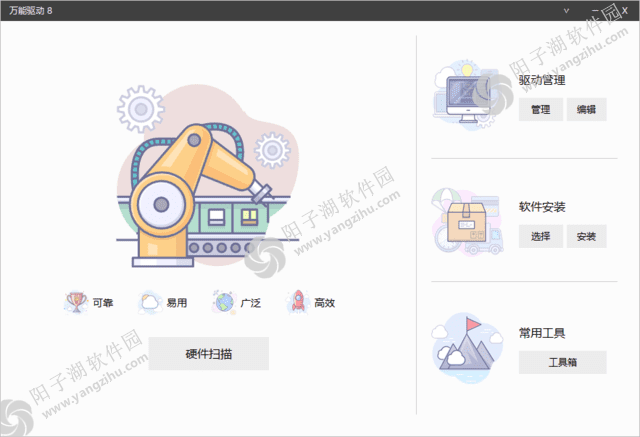Image resolution: width=640 pixels, height=437 pixels.
Task: Click the 常用工具 heading text
Action: (x=542, y=333)
